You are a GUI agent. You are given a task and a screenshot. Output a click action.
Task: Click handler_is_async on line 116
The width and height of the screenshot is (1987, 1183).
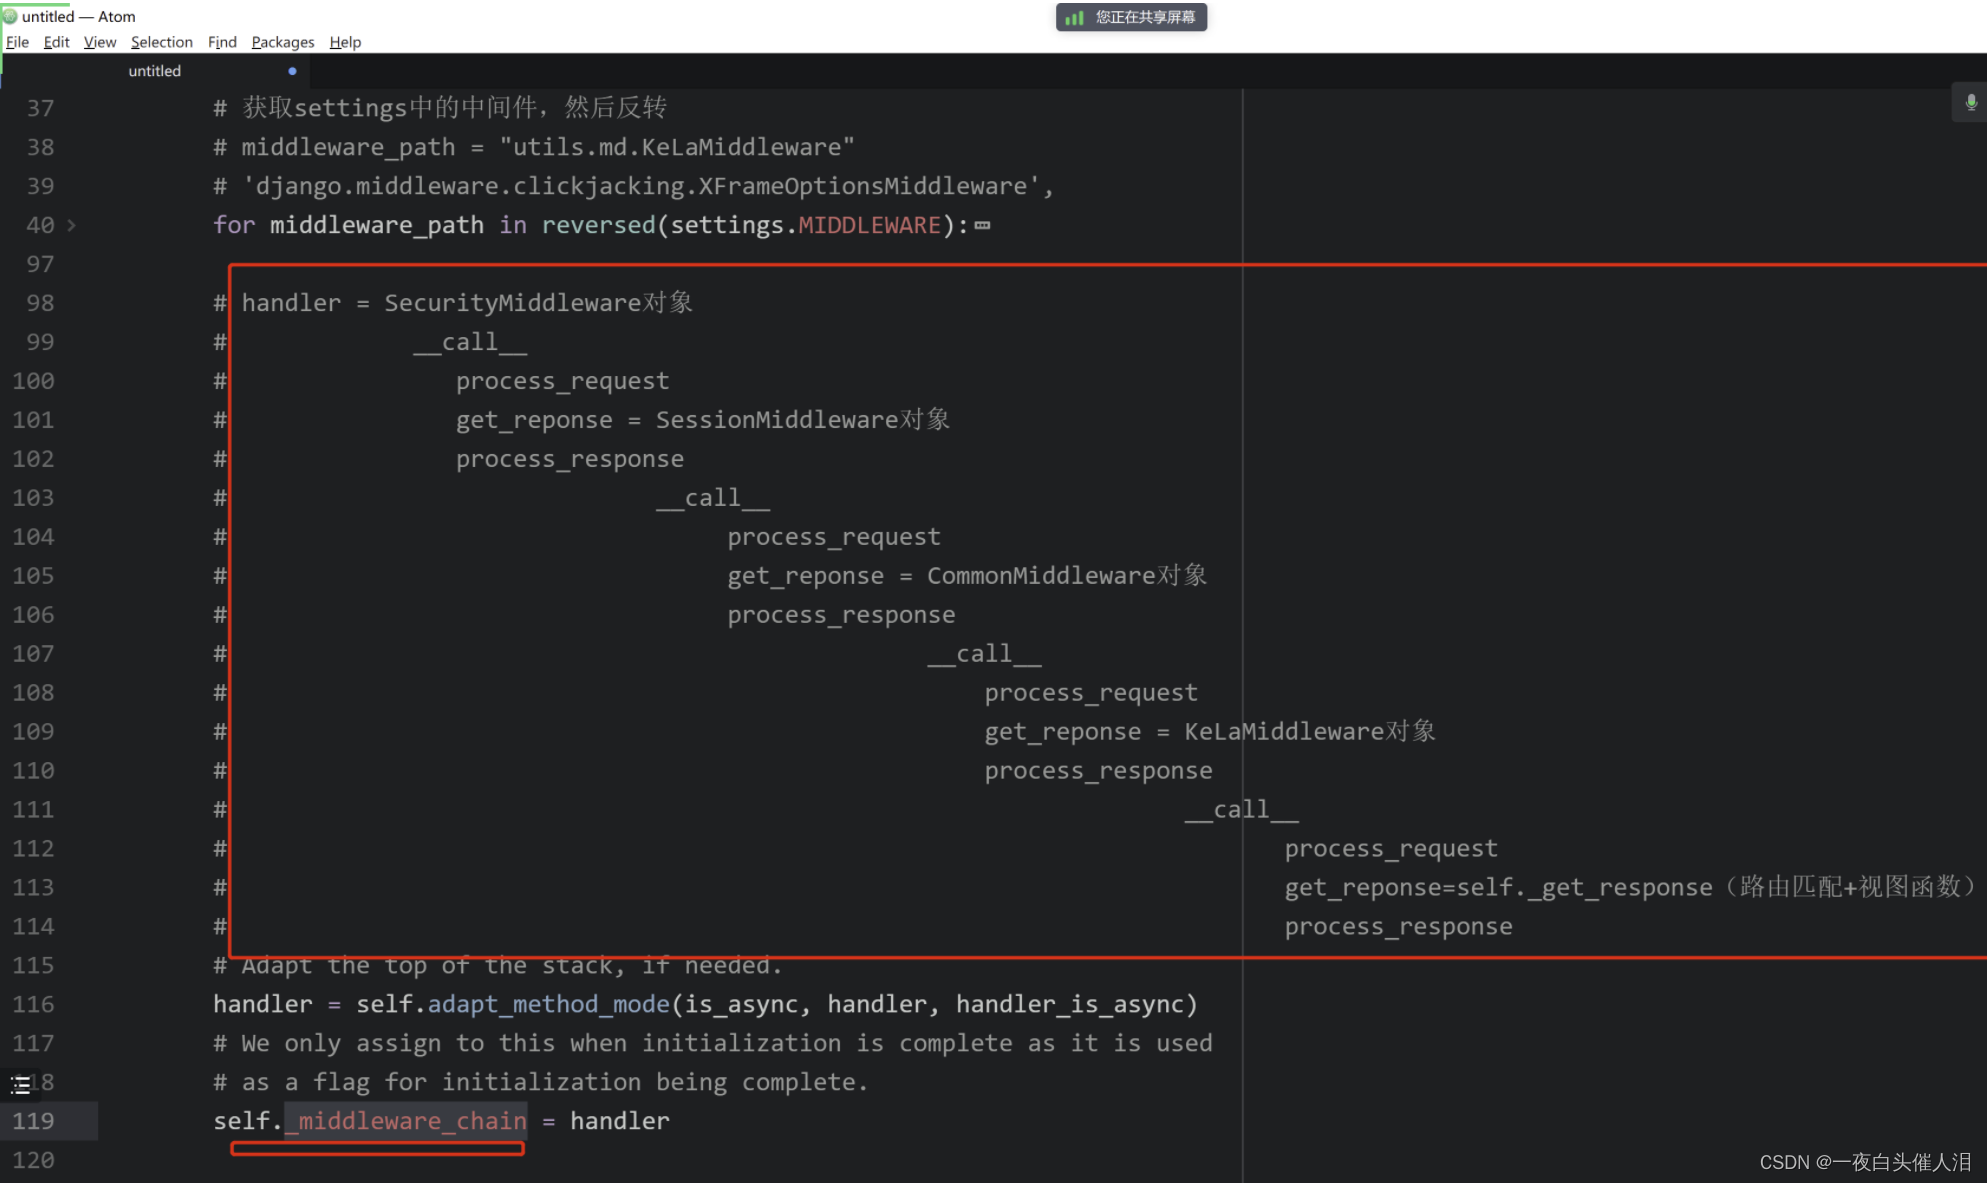[x=1070, y=1004]
